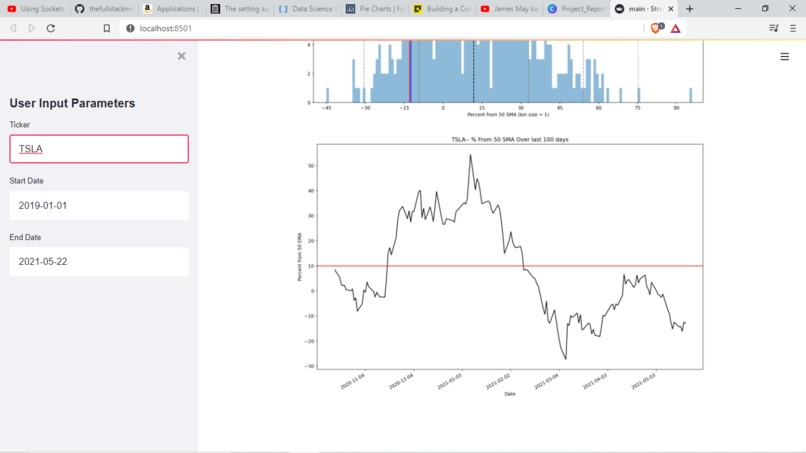Switch to The setting su... tab

click(240, 9)
